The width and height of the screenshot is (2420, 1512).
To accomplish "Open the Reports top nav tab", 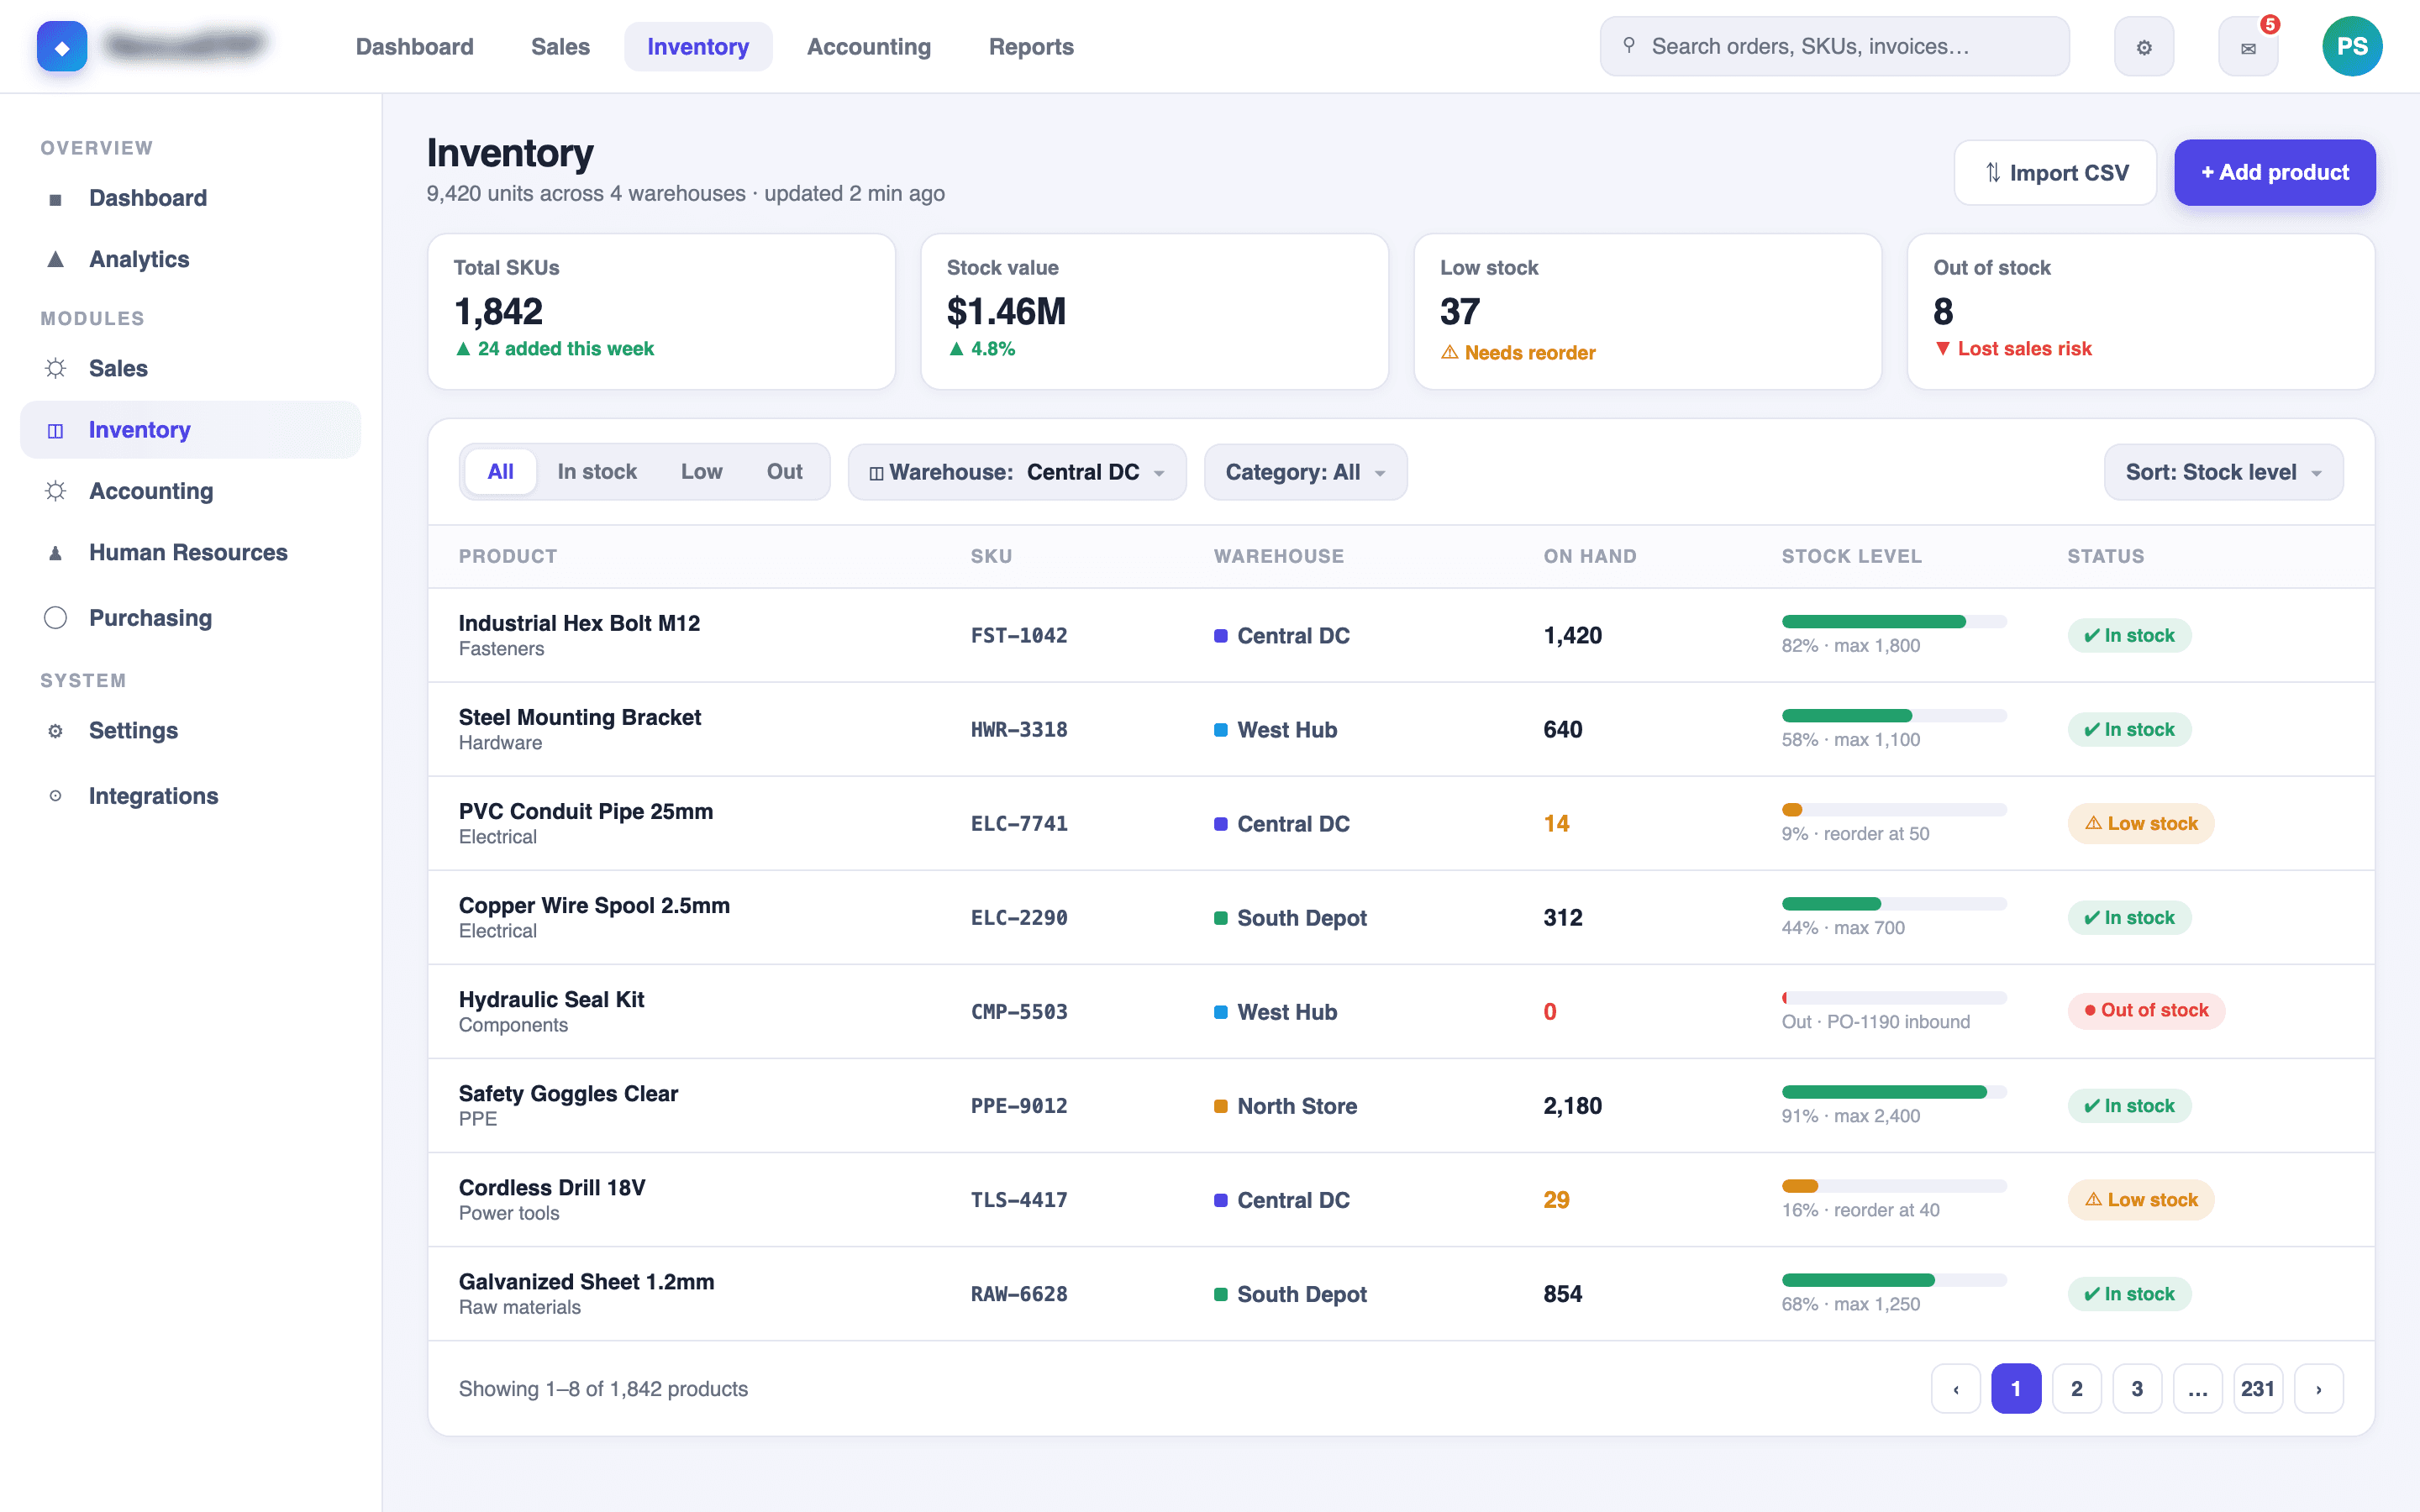I will pos(1031,47).
